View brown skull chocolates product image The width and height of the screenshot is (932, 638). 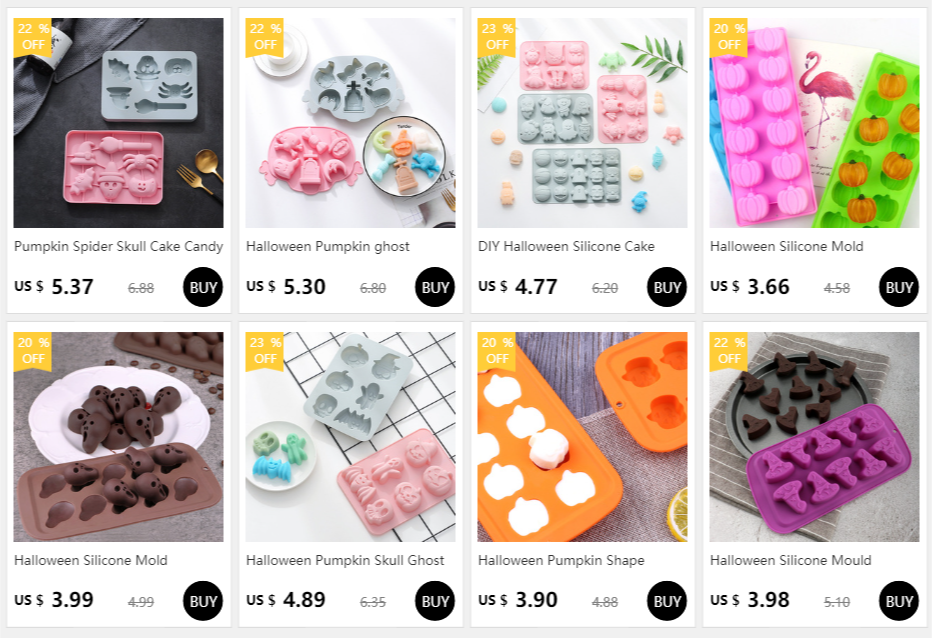[x=118, y=436]
